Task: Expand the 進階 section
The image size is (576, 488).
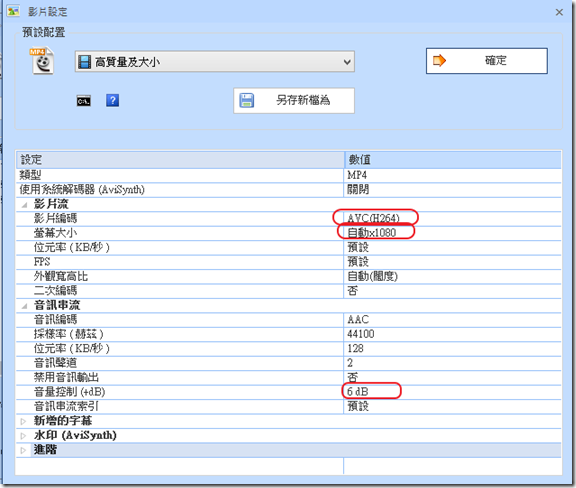Action: tap(23, 450)
